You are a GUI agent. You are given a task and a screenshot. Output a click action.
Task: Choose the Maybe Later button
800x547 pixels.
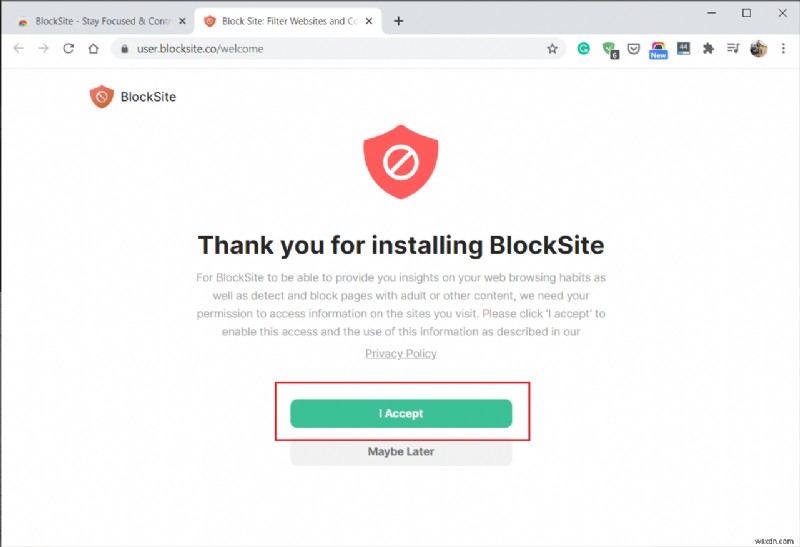(401, 452)
